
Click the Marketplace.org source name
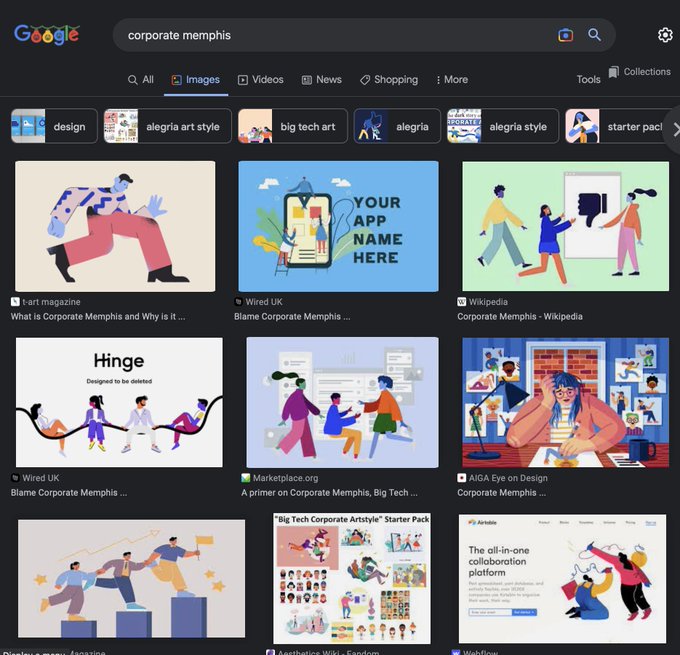285,478
